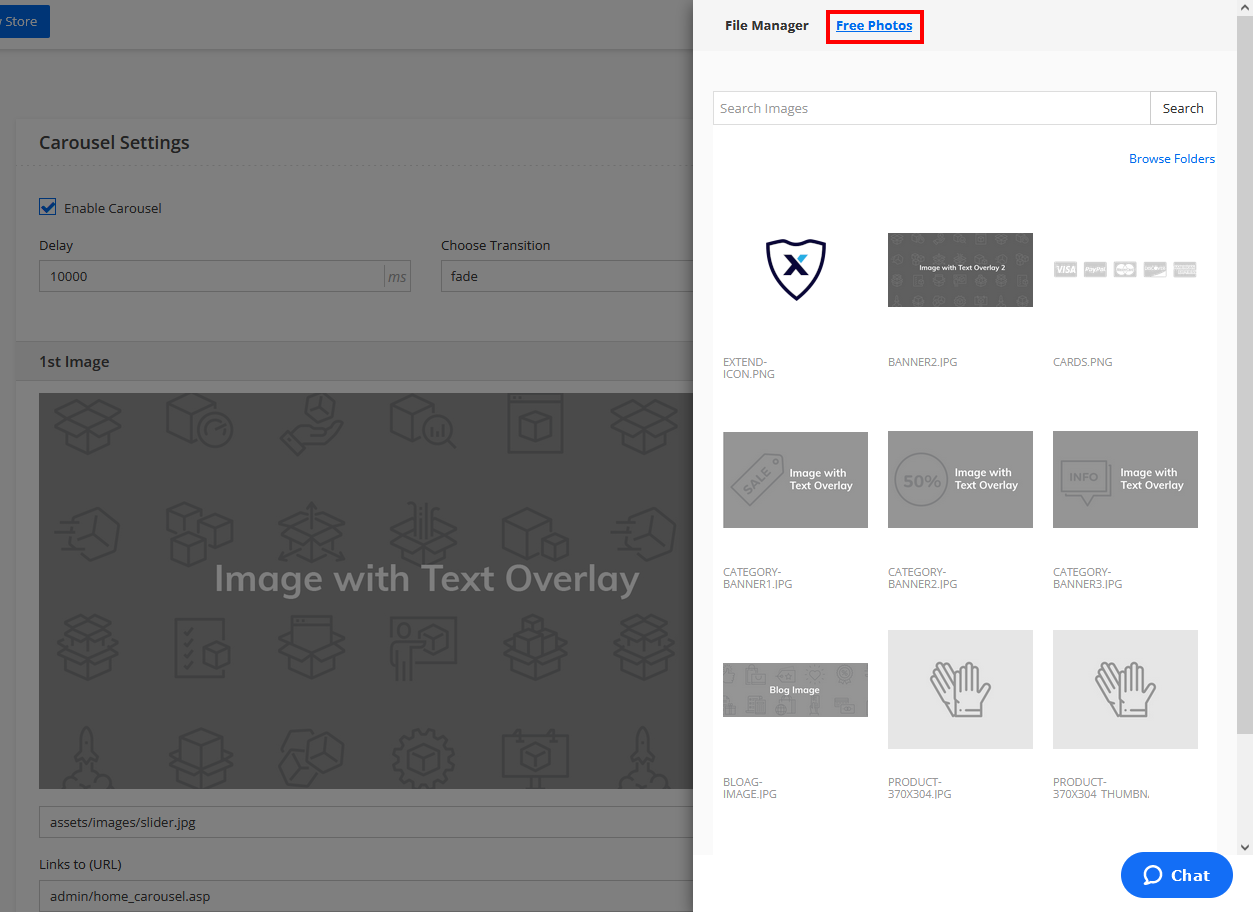The width and height of the screenshot is (1253, 912).
Task: Click the 1st Image carousel preview
Action: click(x=366, y=590)
